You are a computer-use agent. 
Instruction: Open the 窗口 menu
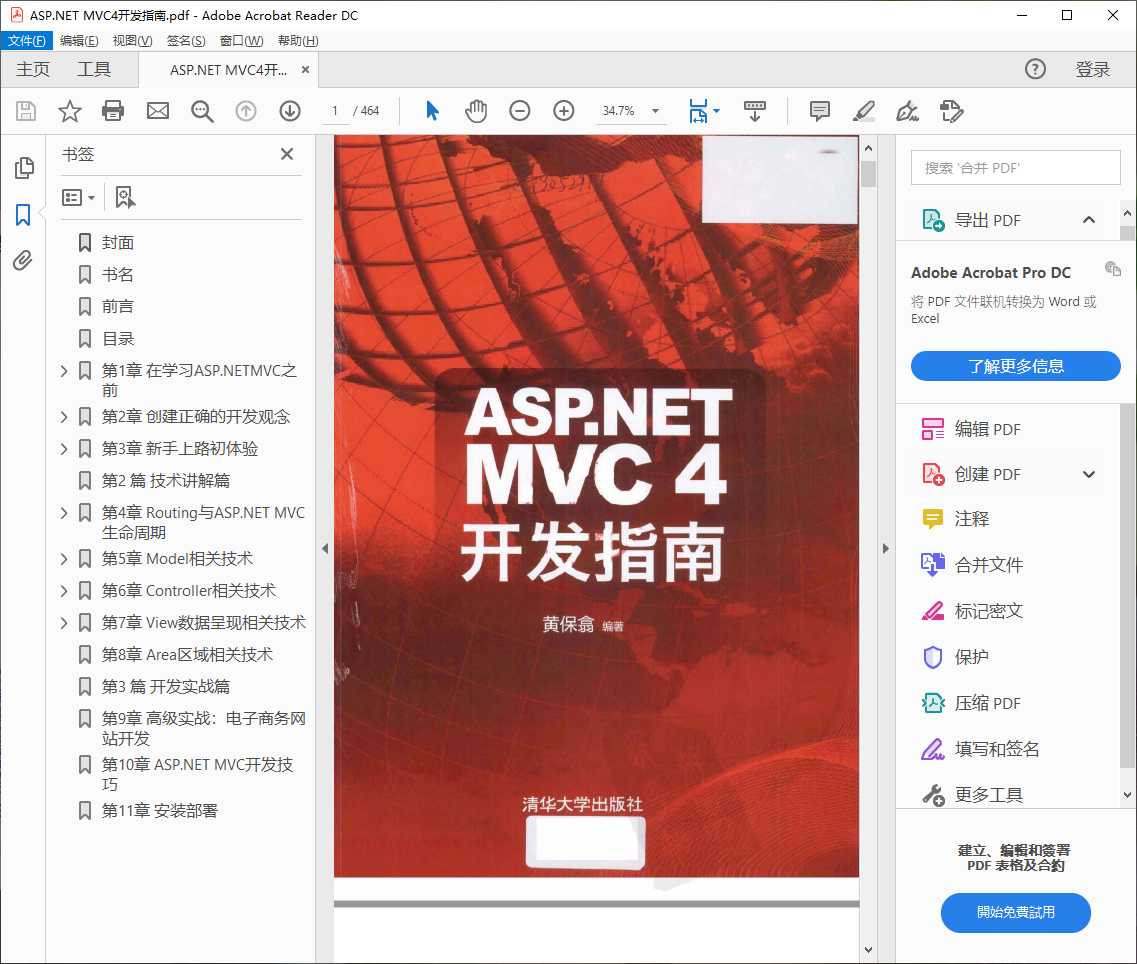click(x=241, y=41)
